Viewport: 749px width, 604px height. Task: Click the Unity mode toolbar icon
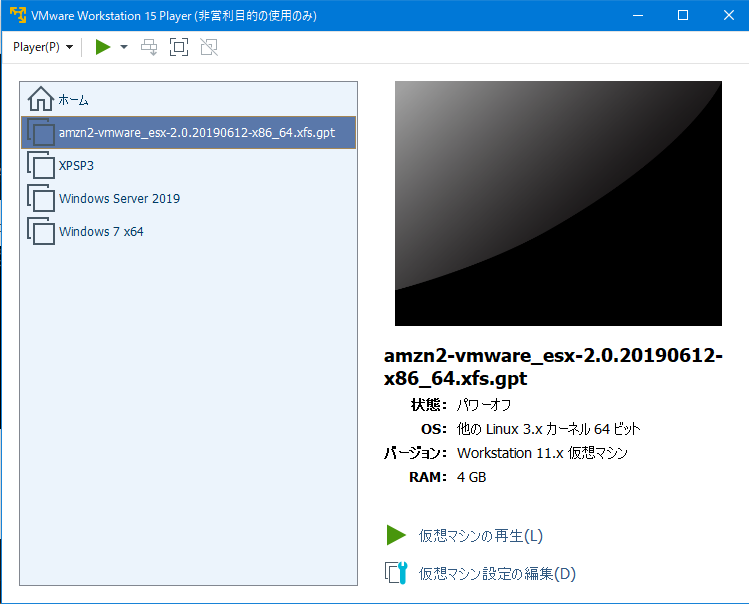209,47
